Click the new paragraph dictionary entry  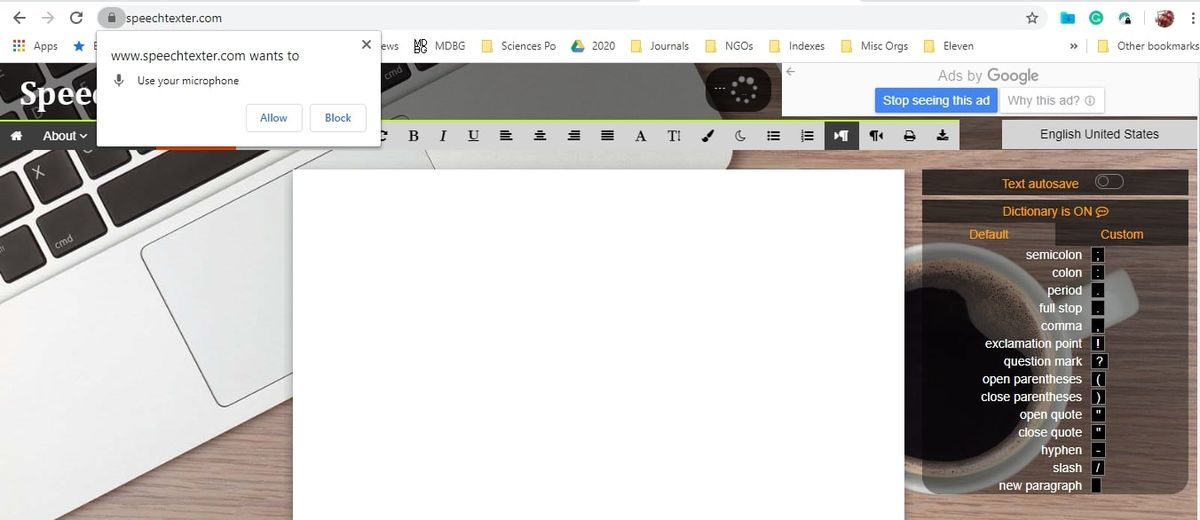[x=1050, y=485]
